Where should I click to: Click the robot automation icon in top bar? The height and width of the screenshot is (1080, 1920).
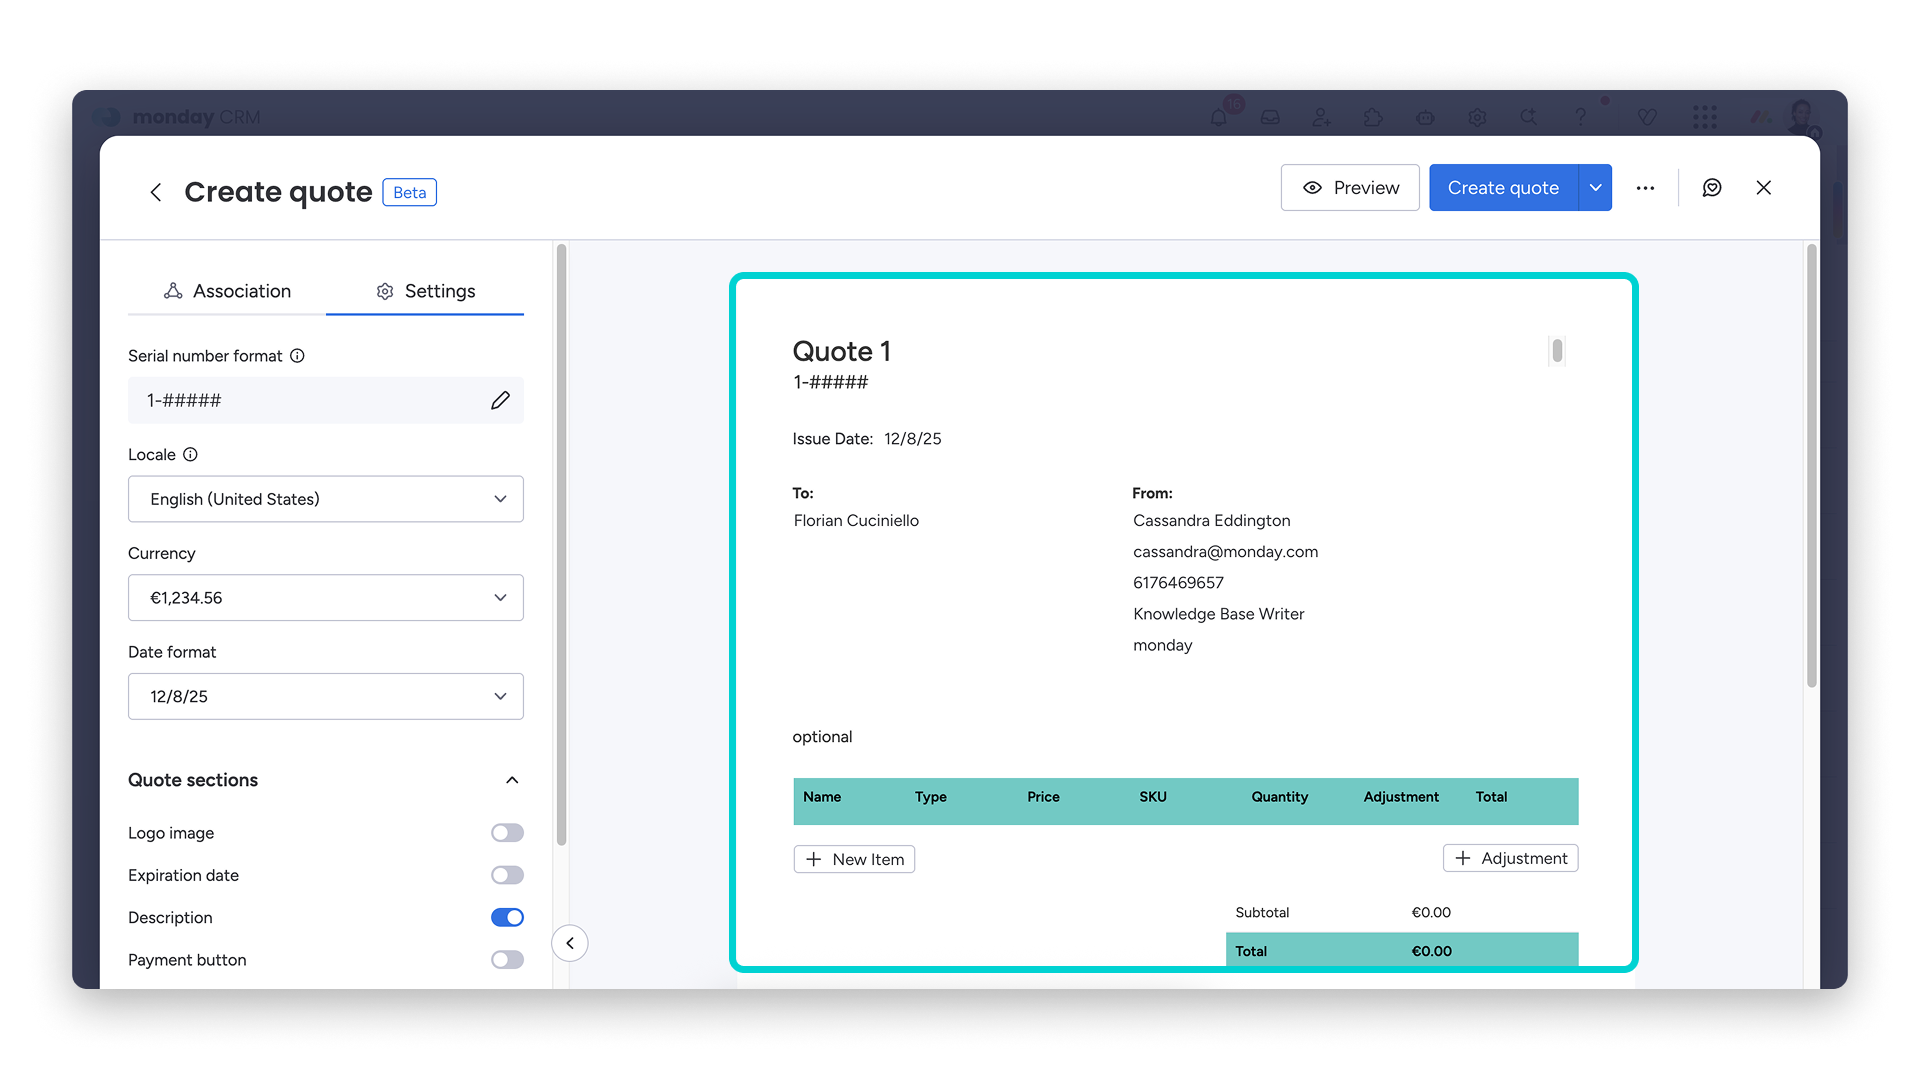point(1425,117)
